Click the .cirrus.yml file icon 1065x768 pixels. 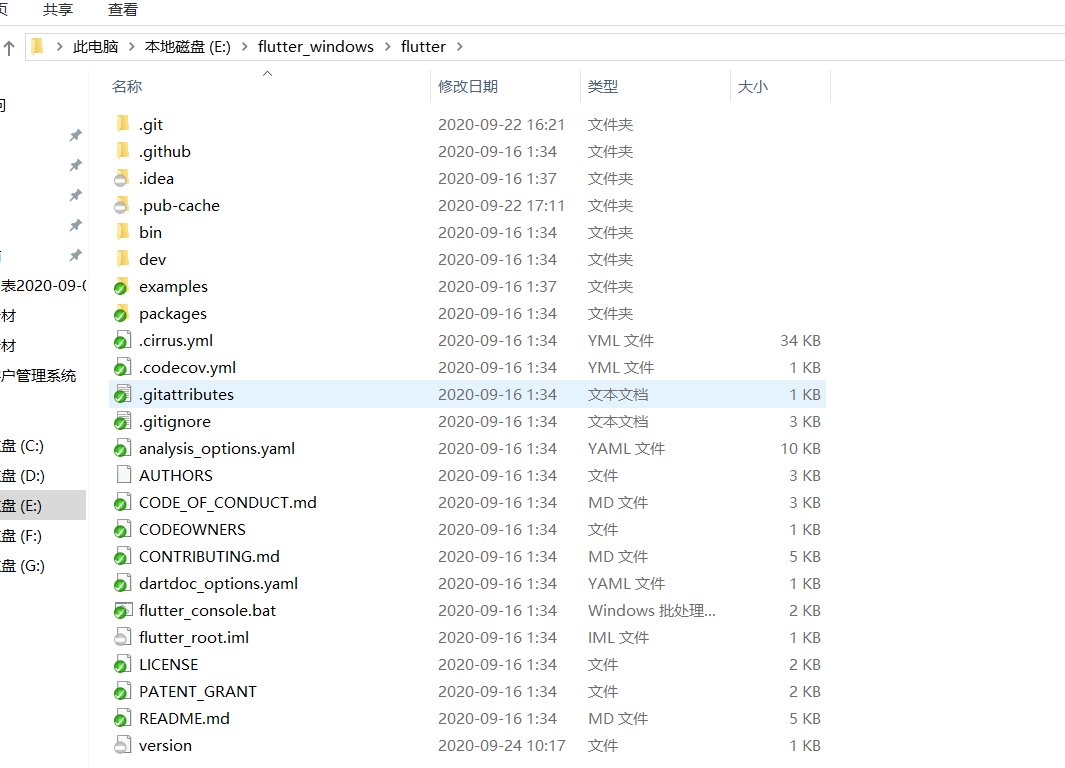coord(122,340)
